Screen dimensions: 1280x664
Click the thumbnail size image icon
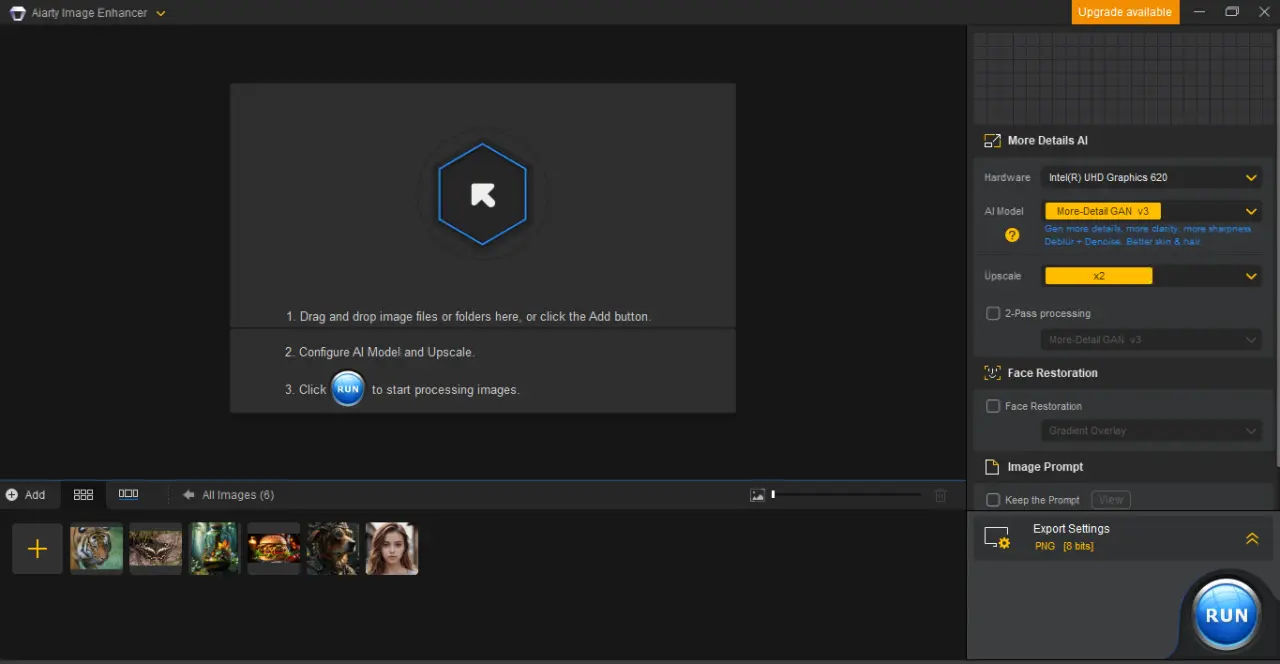[x=757, y=495]
